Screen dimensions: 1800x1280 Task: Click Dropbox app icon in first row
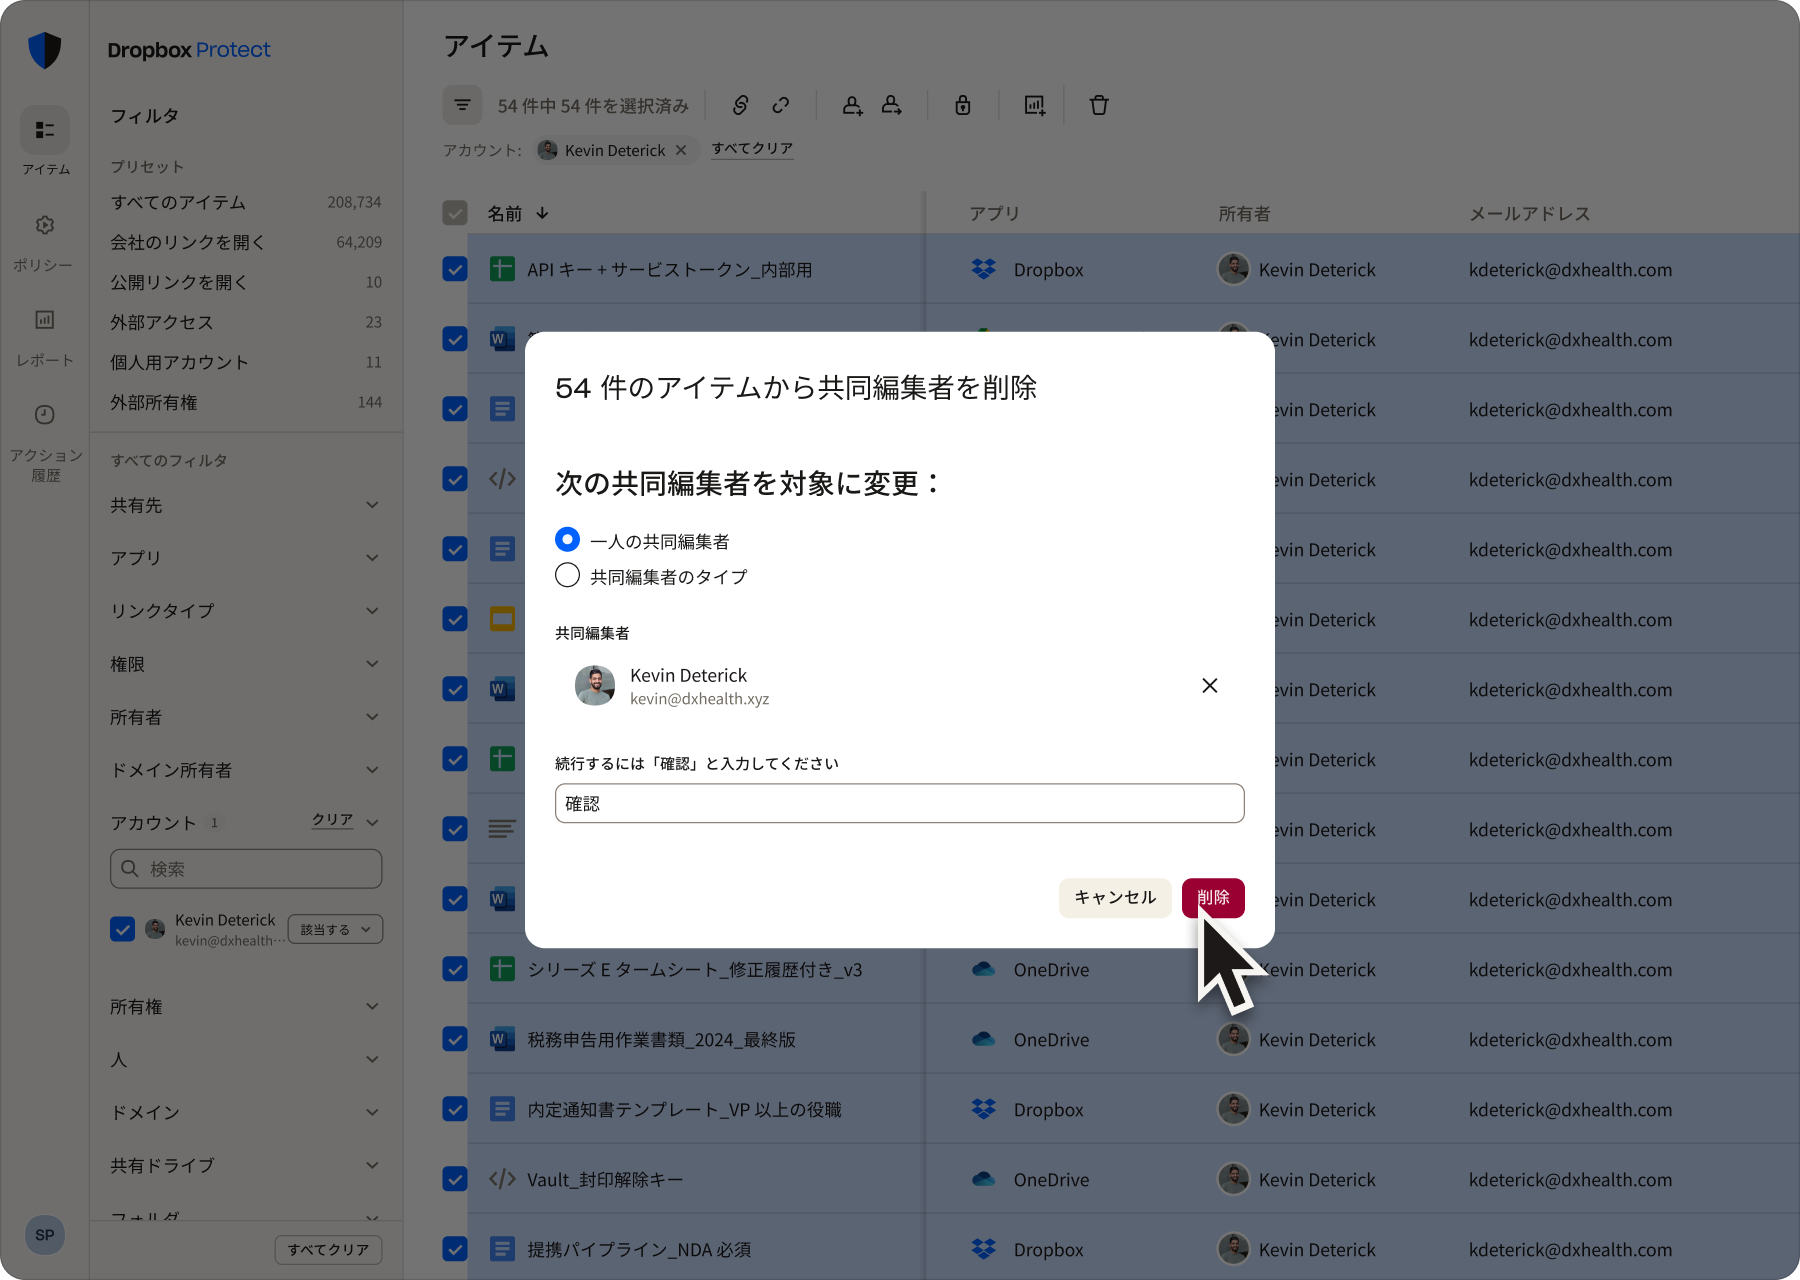click(x=984, y=269)
